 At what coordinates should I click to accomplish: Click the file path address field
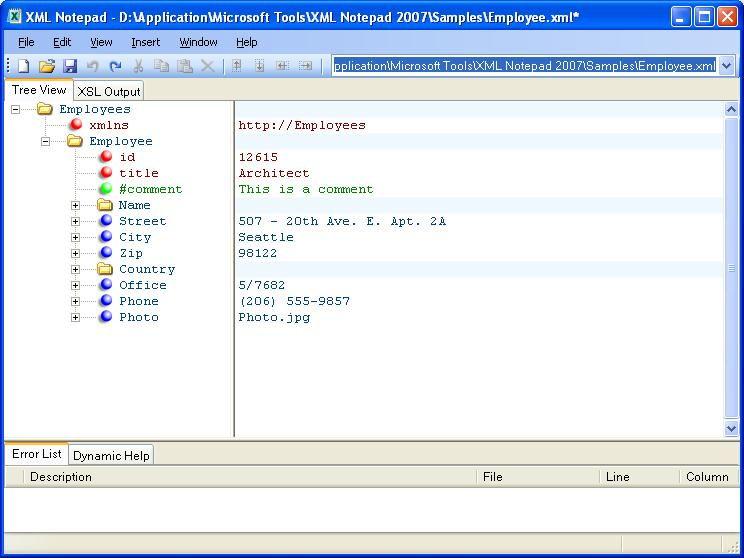coord(525,66)
